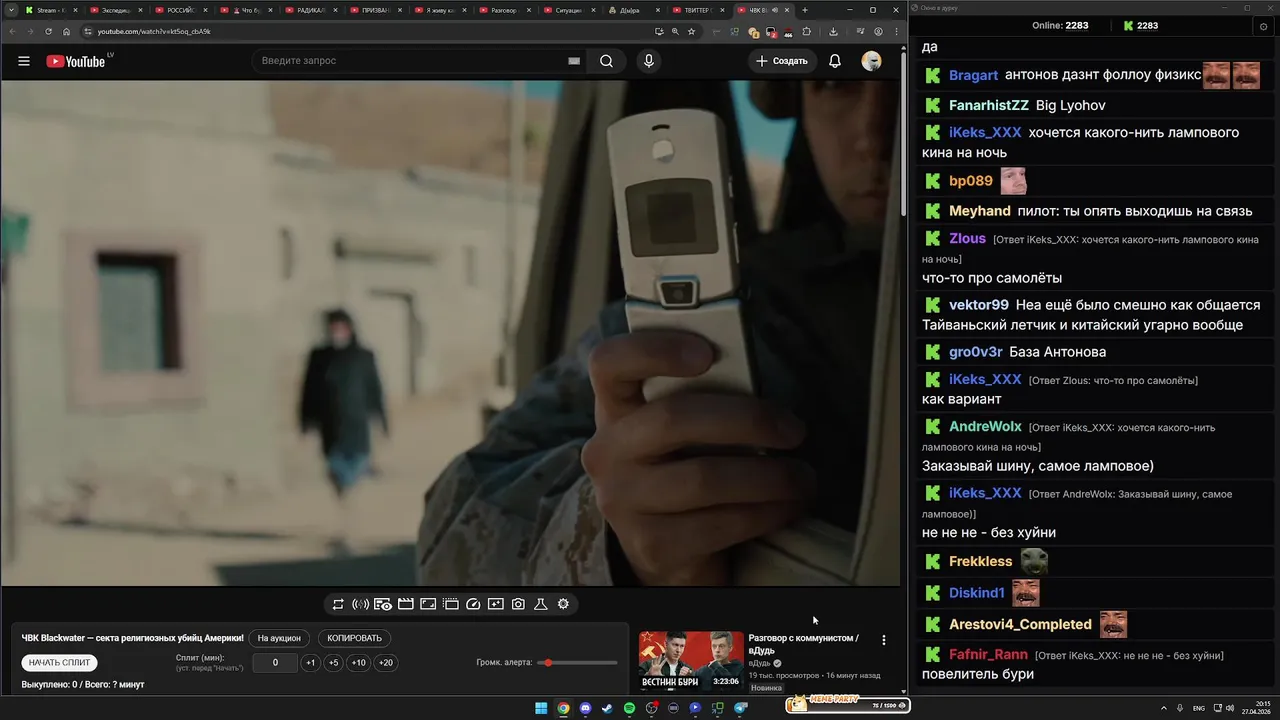This screenshot has width=1280, height=720.
Task: Add one minute with the '+1' button
Action: click(x=311, y=663)
